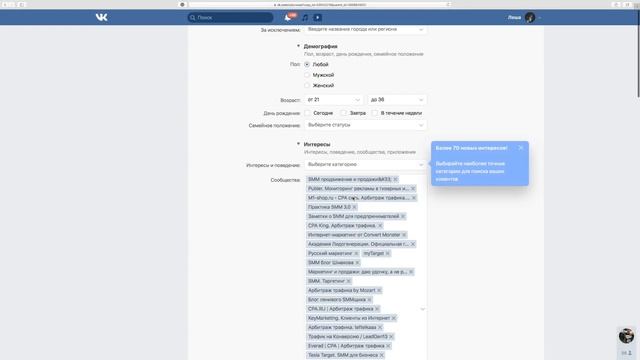This screenshot has height=360, width=640.
Task: Remove the Convert Monster community tag
Action: coord(404,235)
